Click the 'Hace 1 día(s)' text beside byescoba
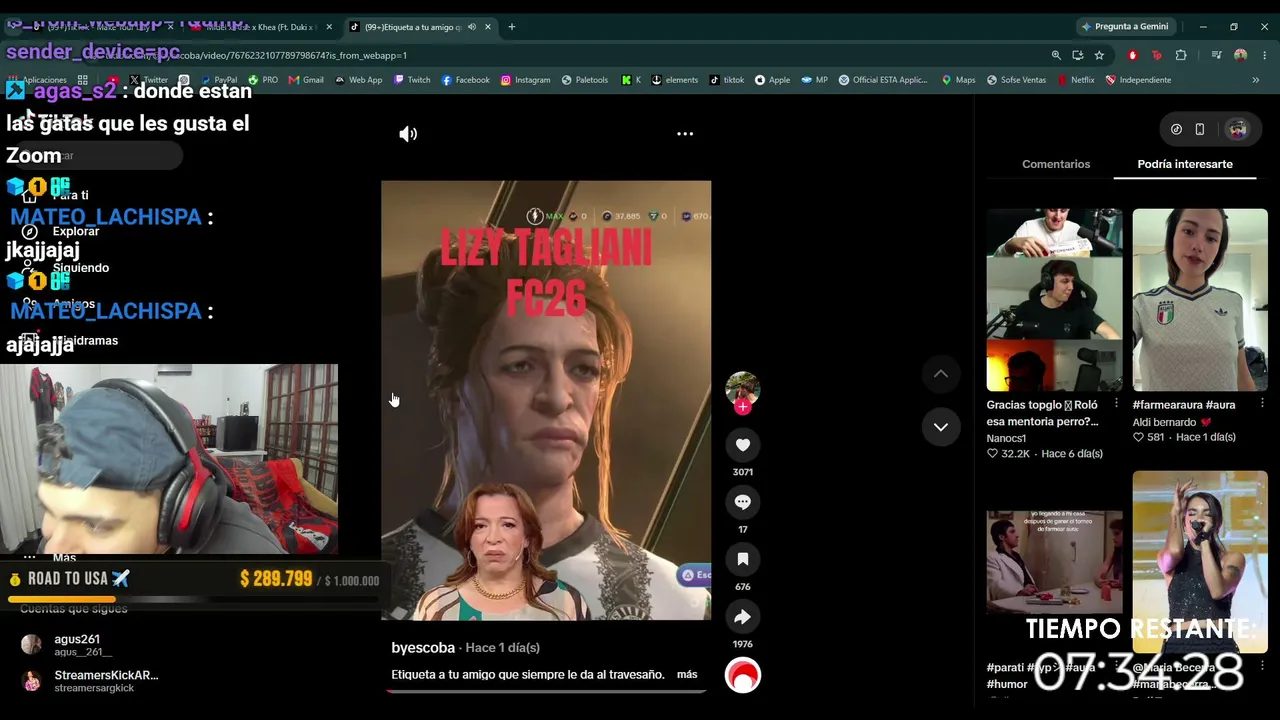The height and width of the screenshot is (720, 1280). coord(502,648)
